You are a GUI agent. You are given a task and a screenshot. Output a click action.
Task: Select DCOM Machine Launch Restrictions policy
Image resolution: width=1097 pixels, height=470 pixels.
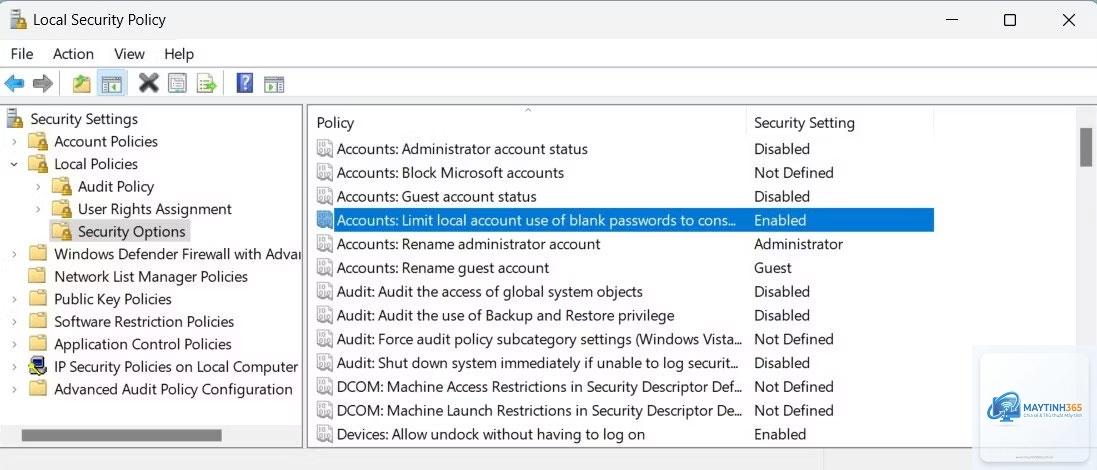click(538, 411)
